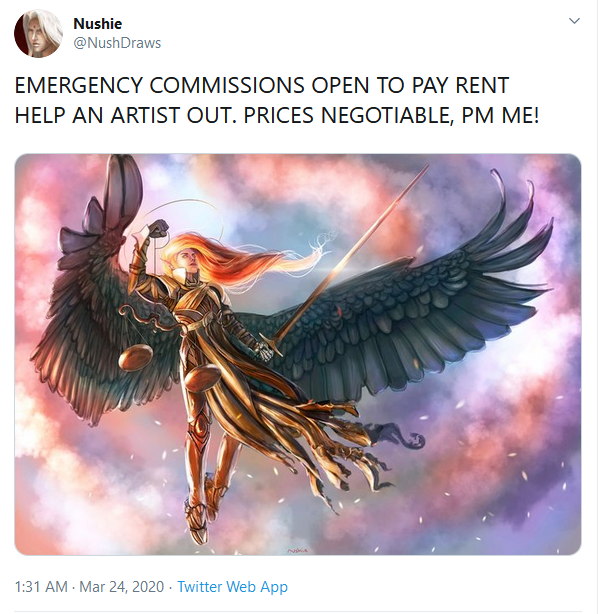This screenshot has height=614, width=599.
Task: Expand the tweet options chevron
Action: [574, 21]
